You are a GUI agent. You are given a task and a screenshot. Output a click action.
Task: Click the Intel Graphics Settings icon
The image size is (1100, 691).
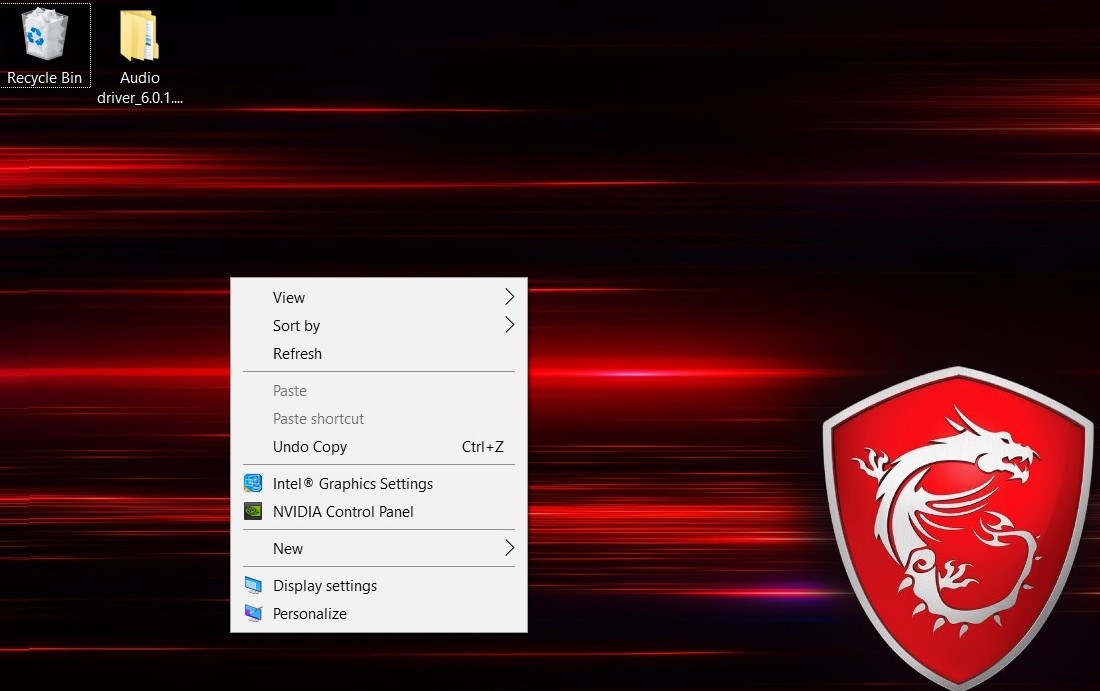point(253,484)
